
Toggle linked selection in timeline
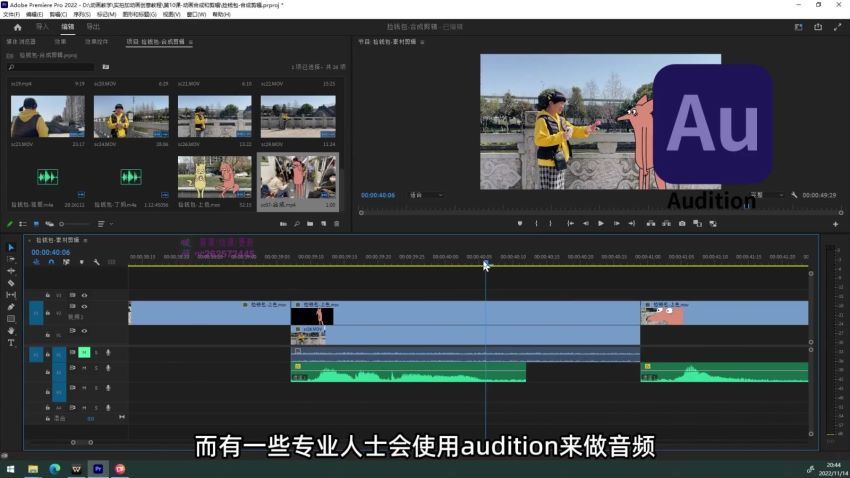66,262
